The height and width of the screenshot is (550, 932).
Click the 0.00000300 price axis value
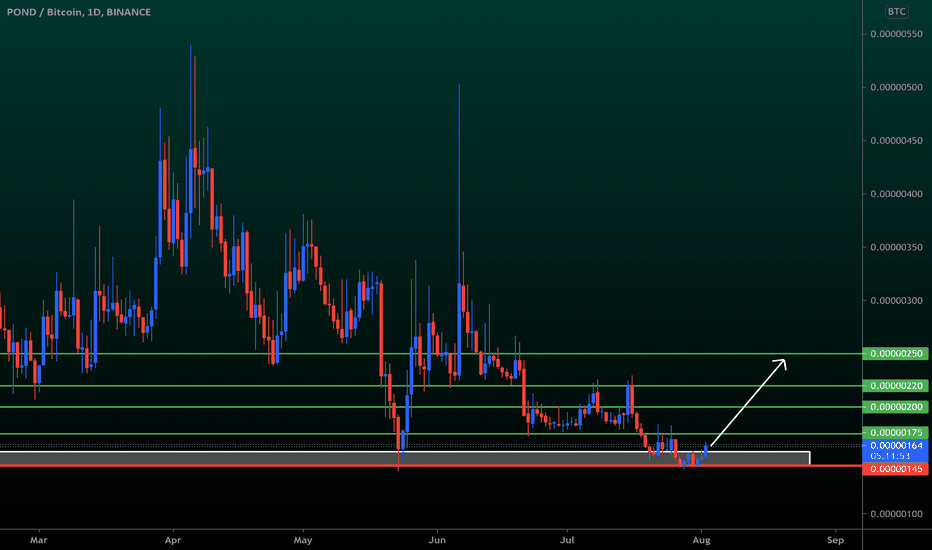(x=896, y=301)
